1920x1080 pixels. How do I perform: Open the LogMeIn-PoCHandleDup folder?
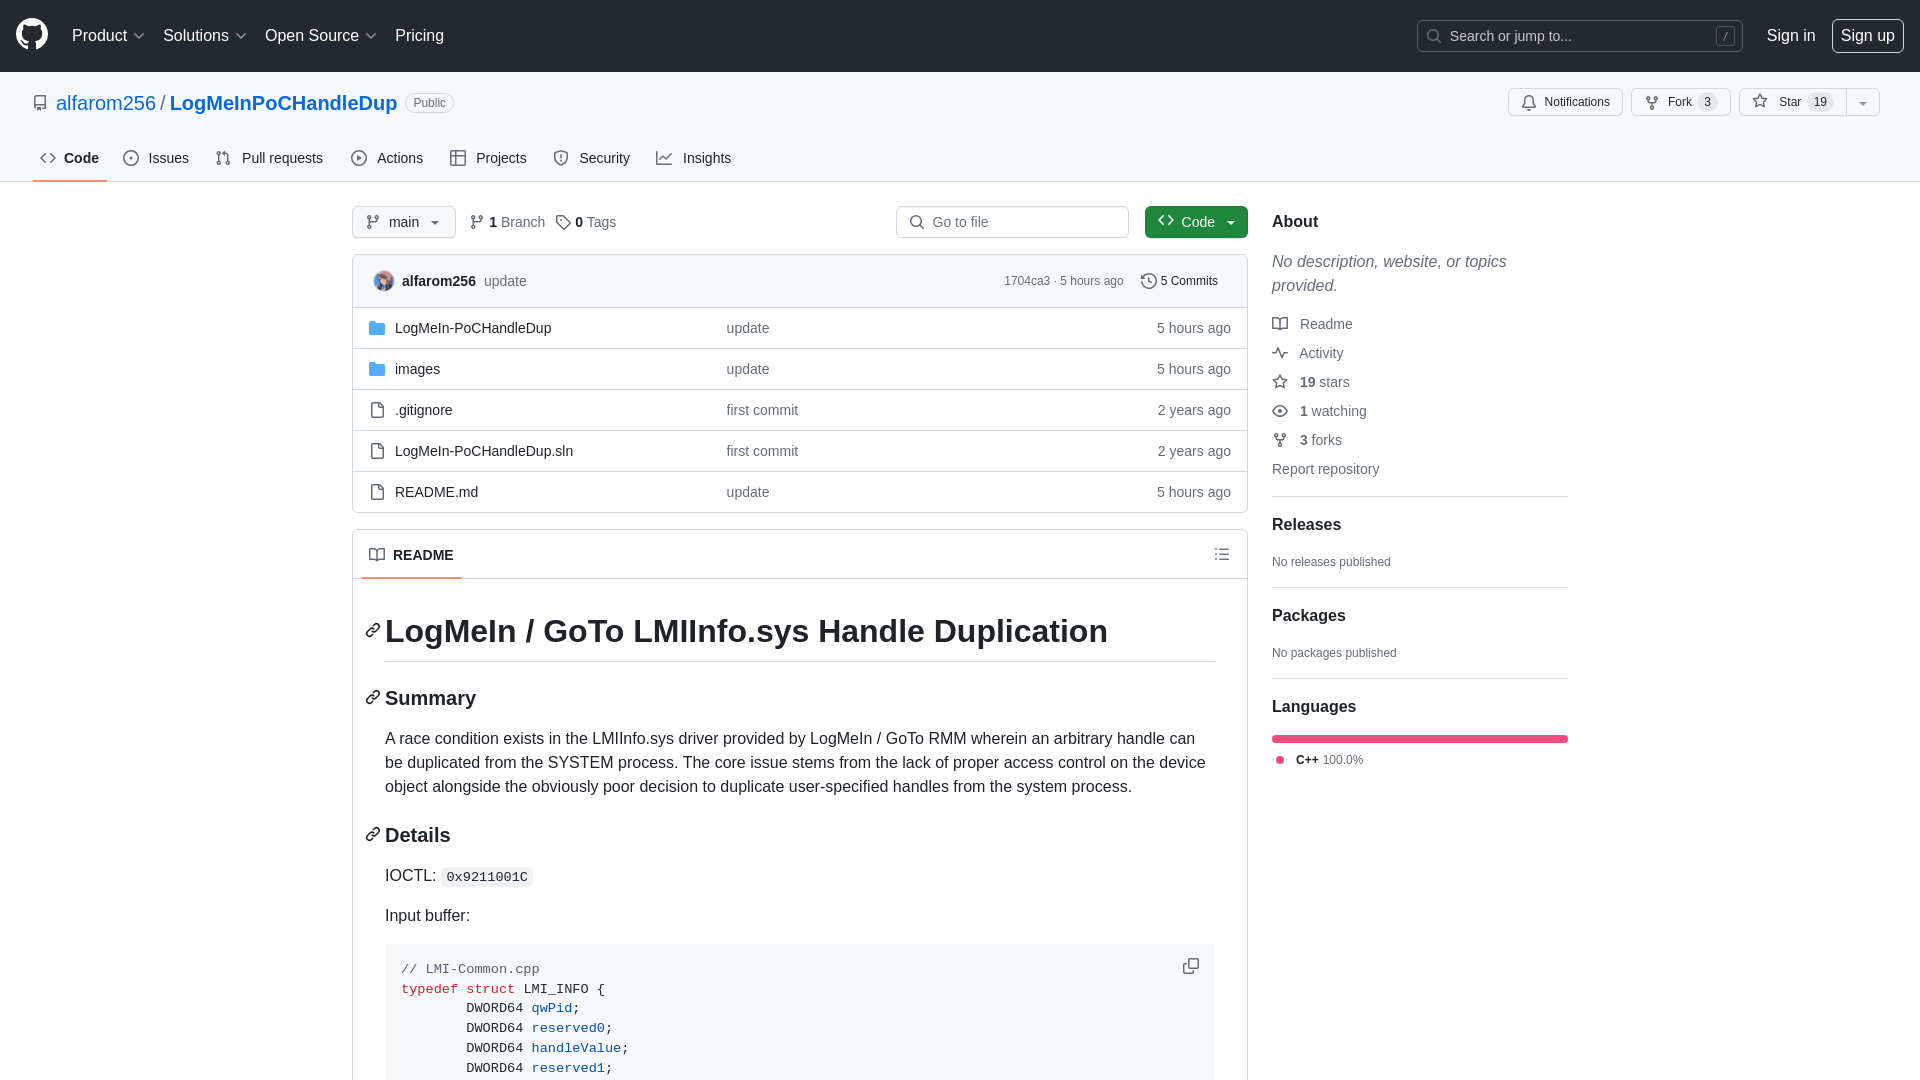[x=473, y=328]
